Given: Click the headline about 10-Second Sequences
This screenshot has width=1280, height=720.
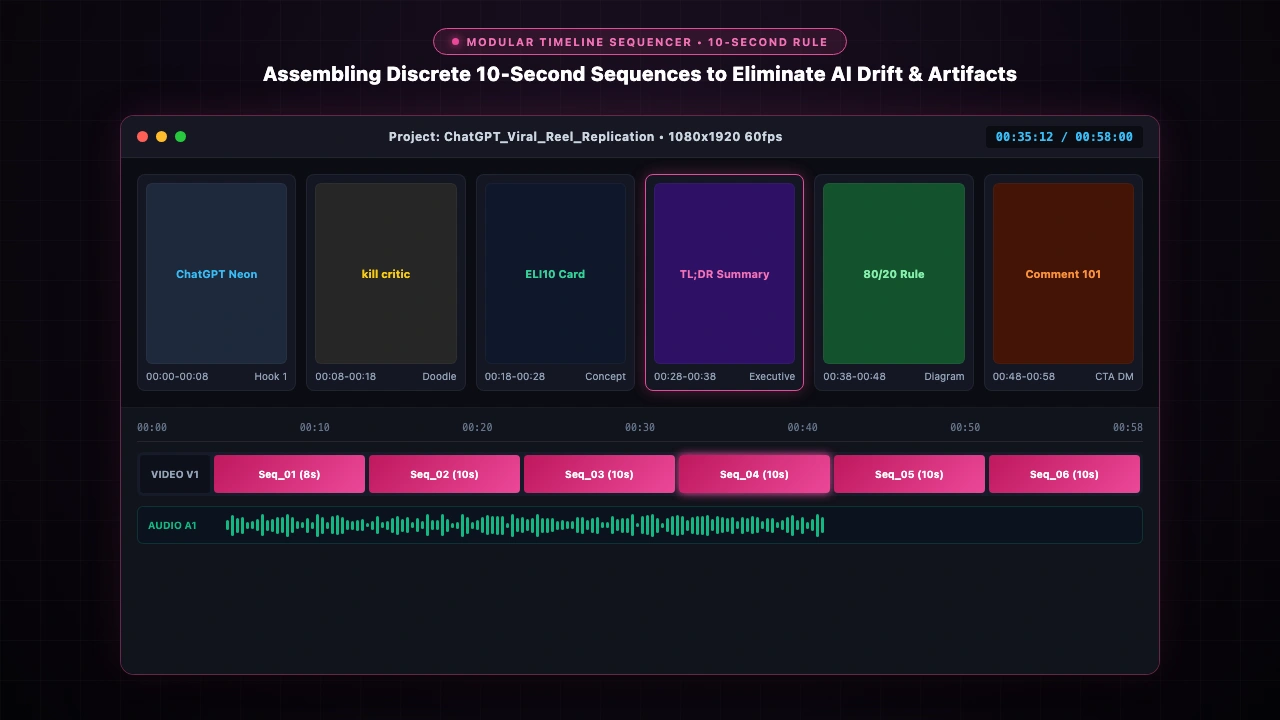Looking at the screenshot, I should click(640, 74).
